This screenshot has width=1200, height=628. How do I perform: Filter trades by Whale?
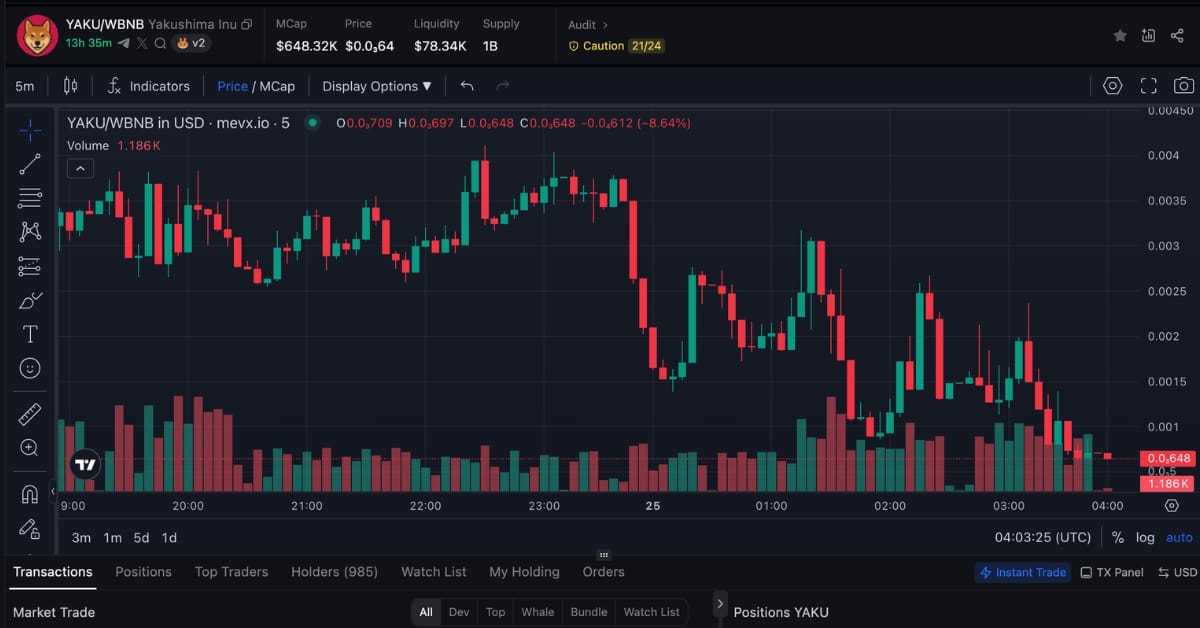pyautogui.click(x=537, y=612)
